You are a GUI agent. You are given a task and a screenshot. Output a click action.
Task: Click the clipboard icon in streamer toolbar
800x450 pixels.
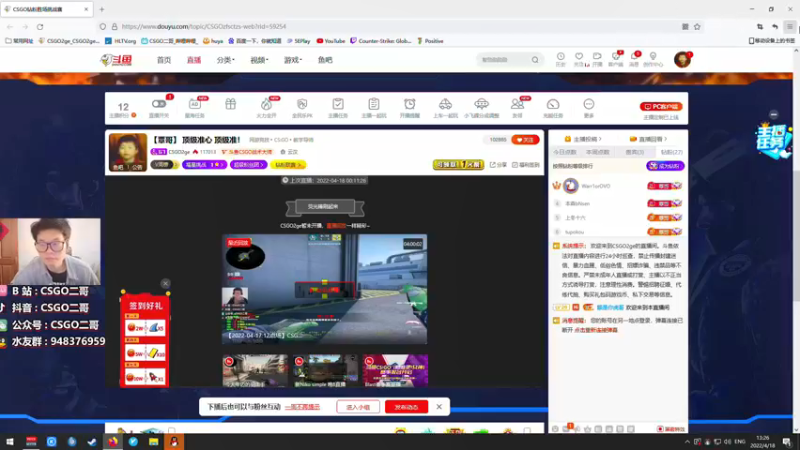click(x=373, y=104)
